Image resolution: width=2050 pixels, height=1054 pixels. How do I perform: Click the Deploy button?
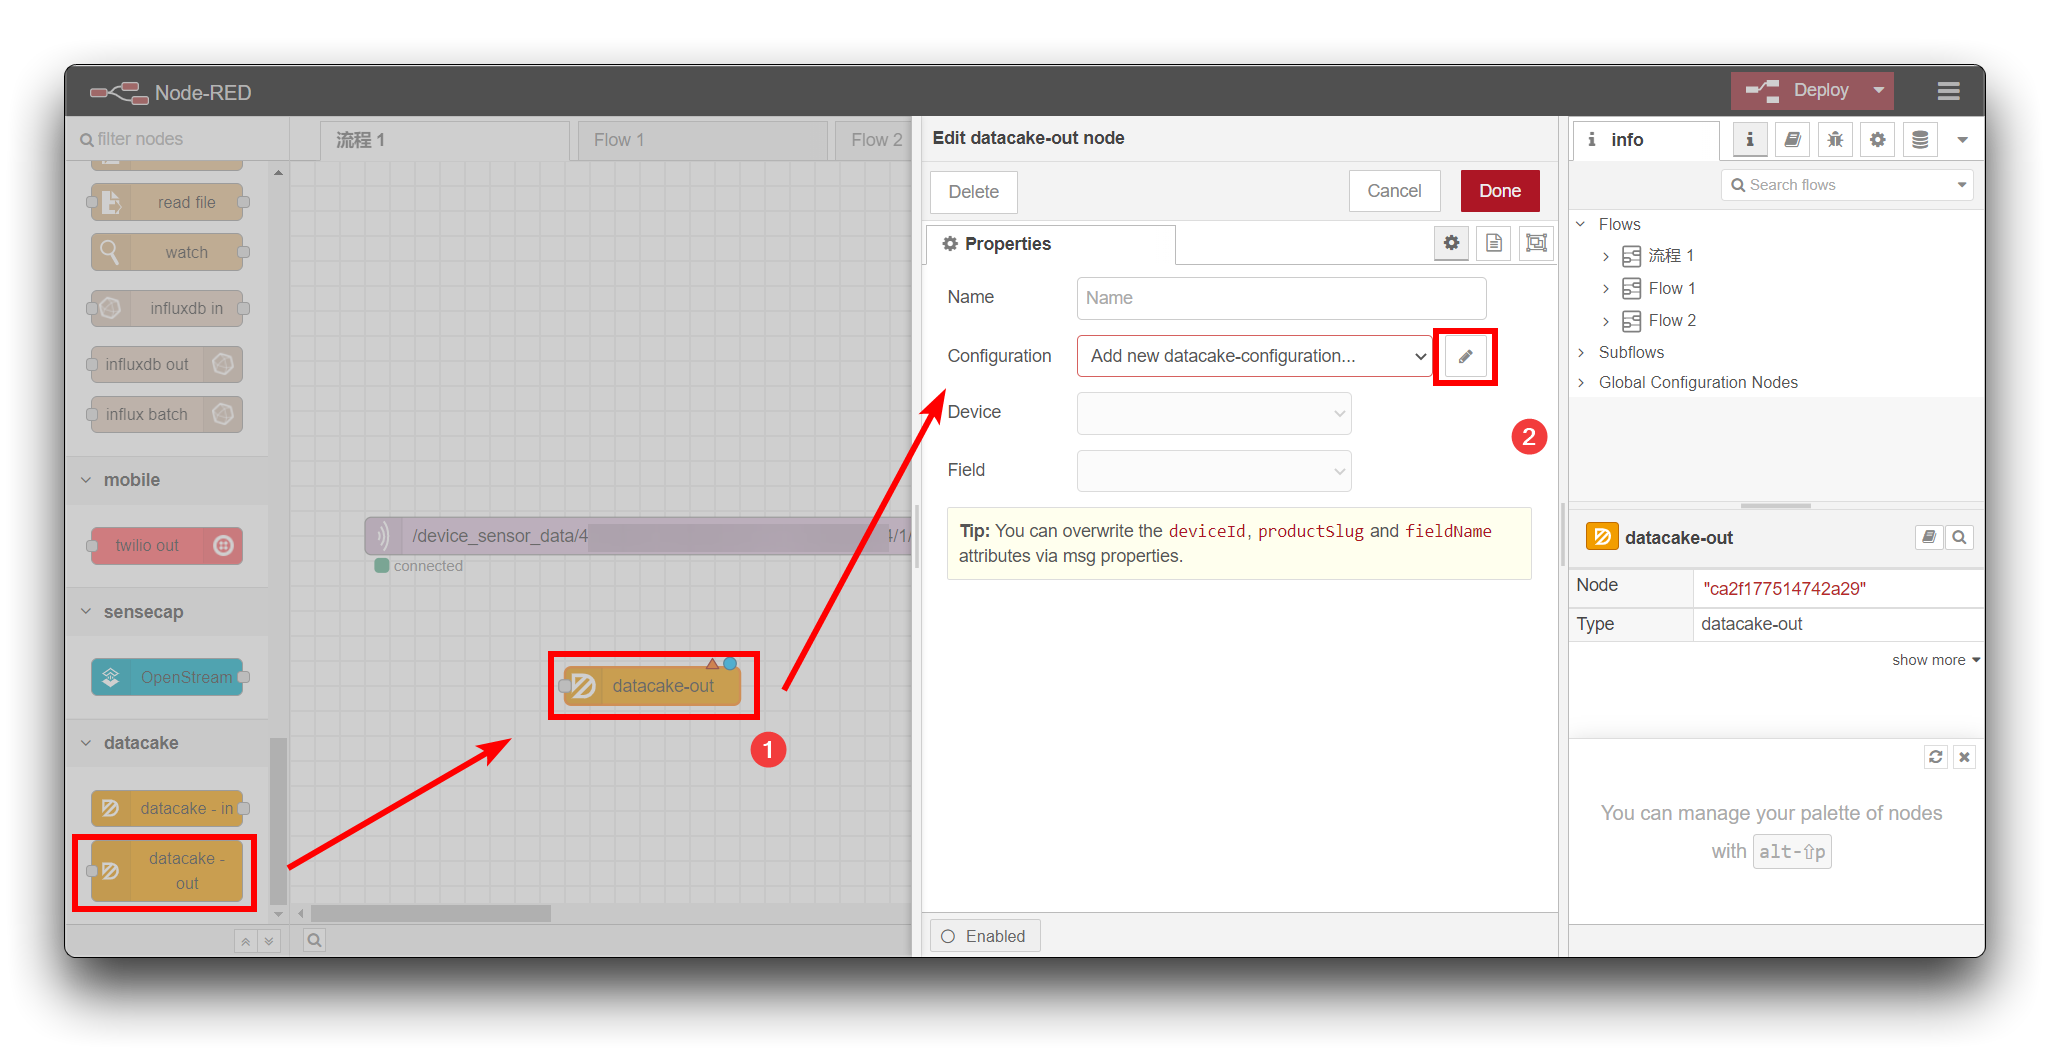point(1799,90)
